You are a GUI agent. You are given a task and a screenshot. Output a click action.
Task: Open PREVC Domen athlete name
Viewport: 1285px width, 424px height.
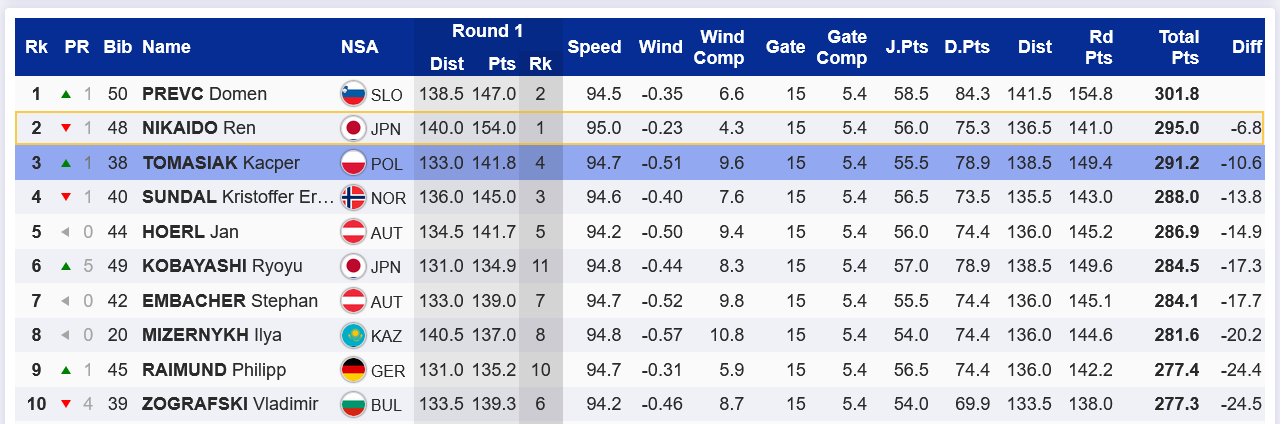[x=204, y=94]
